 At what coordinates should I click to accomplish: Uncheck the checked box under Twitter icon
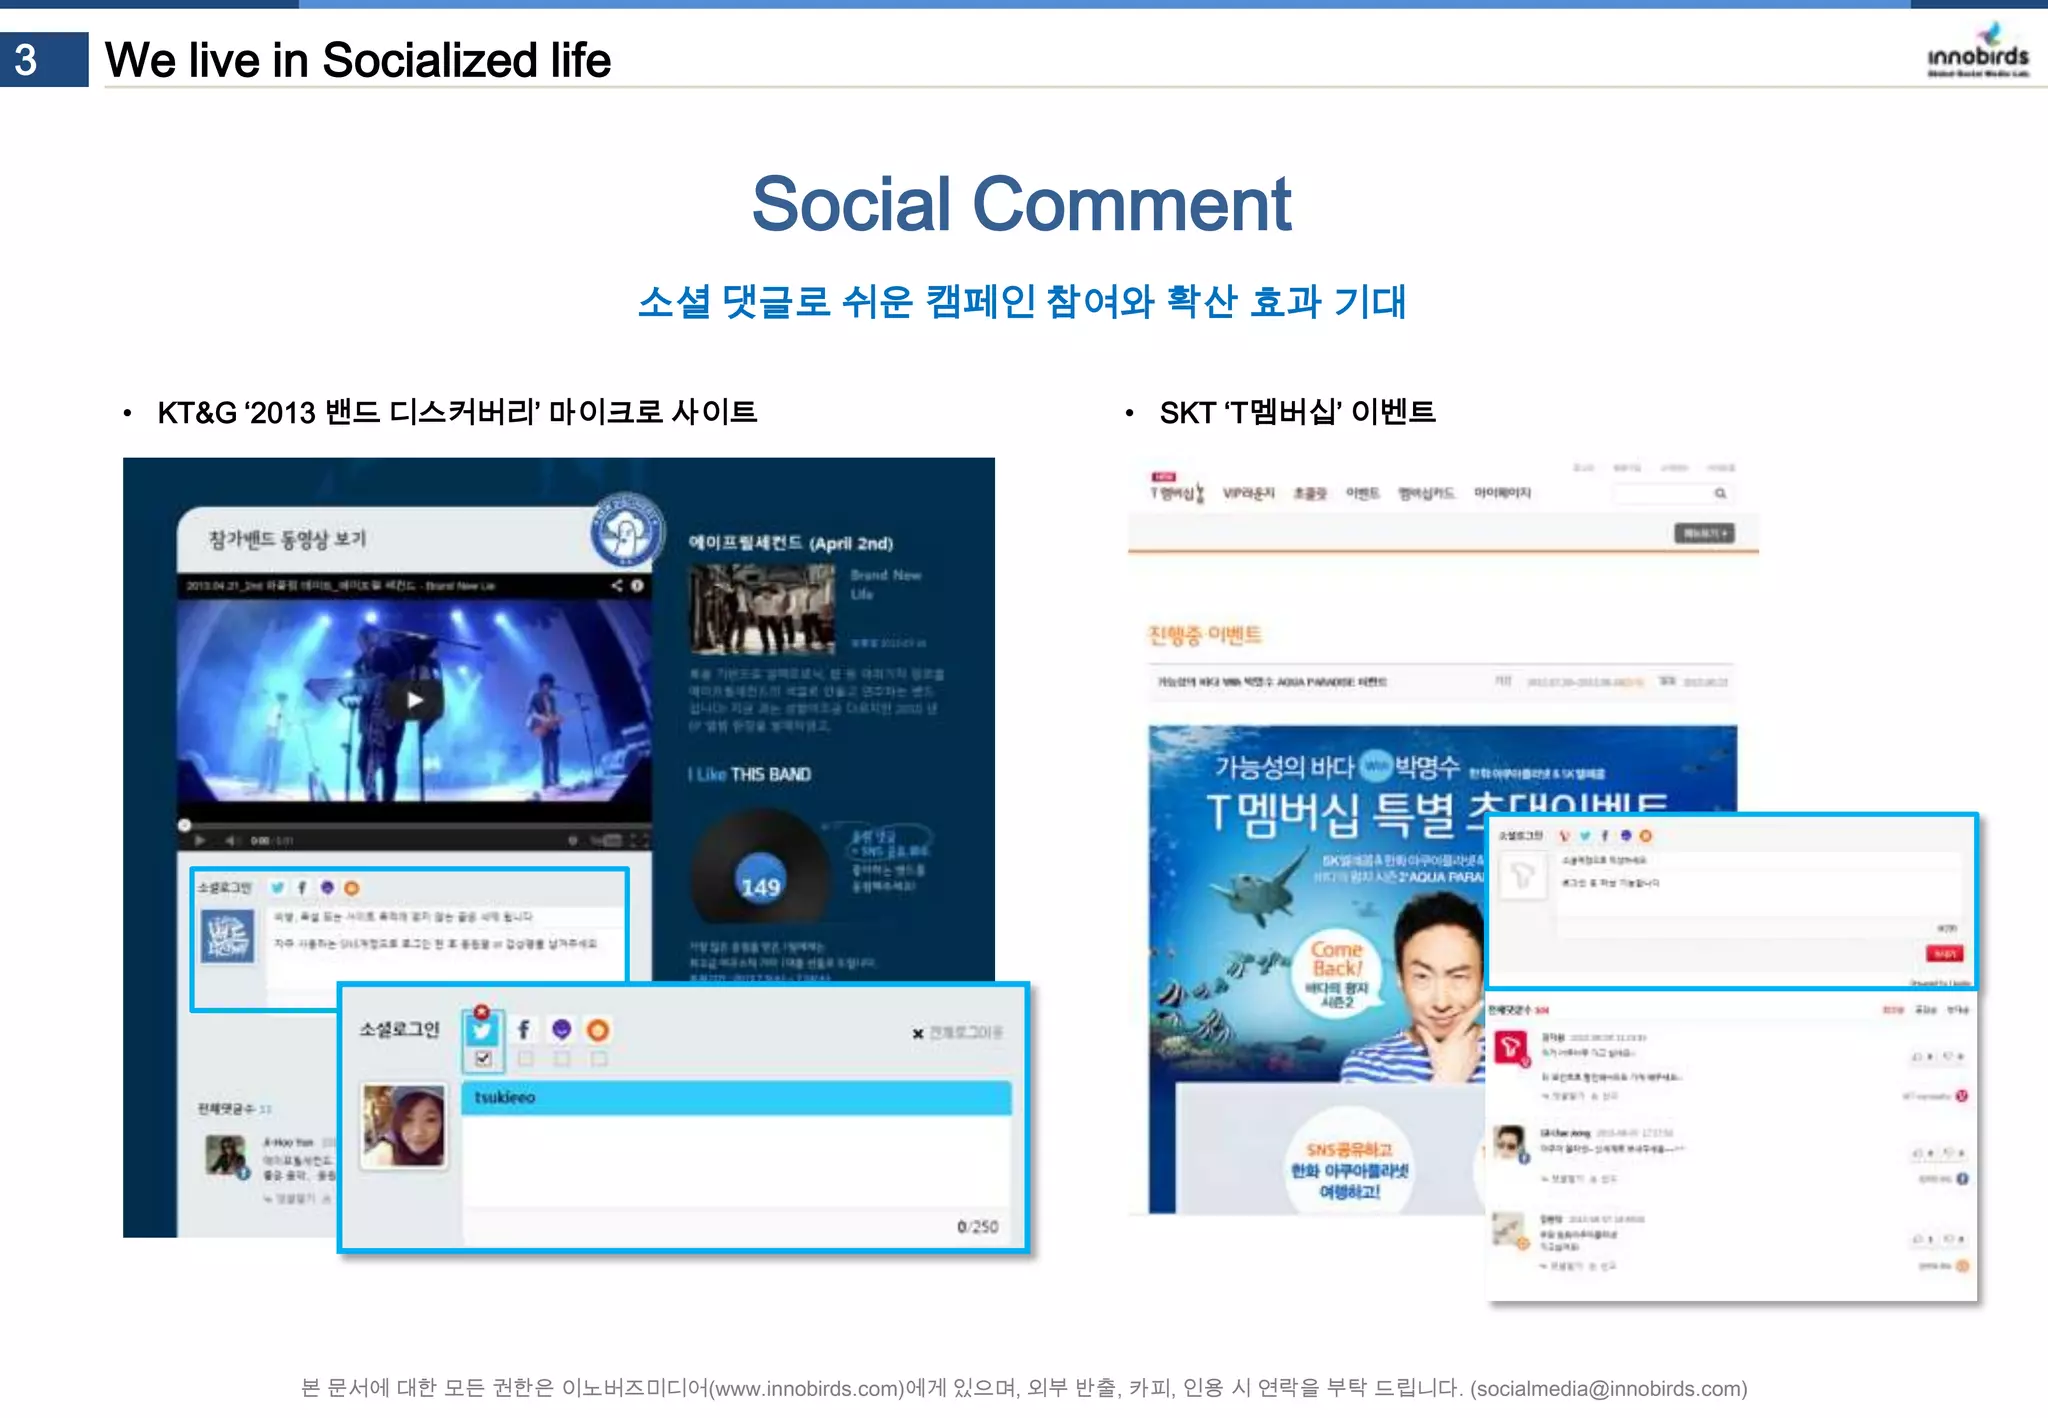coord(483,1058)
